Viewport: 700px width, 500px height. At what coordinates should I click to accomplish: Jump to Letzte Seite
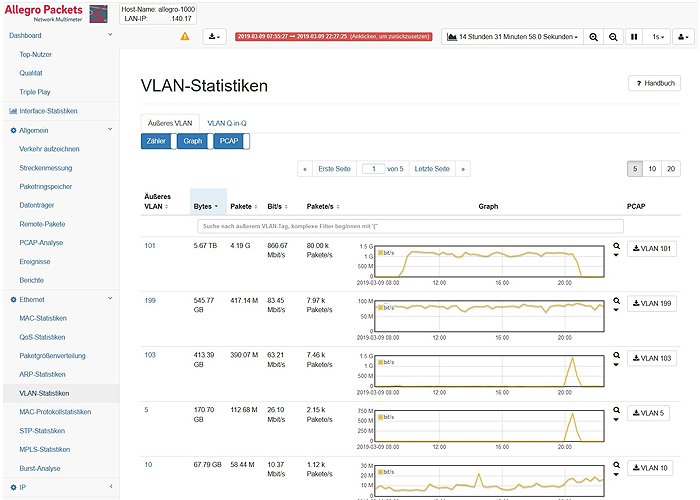pos(432,169)
